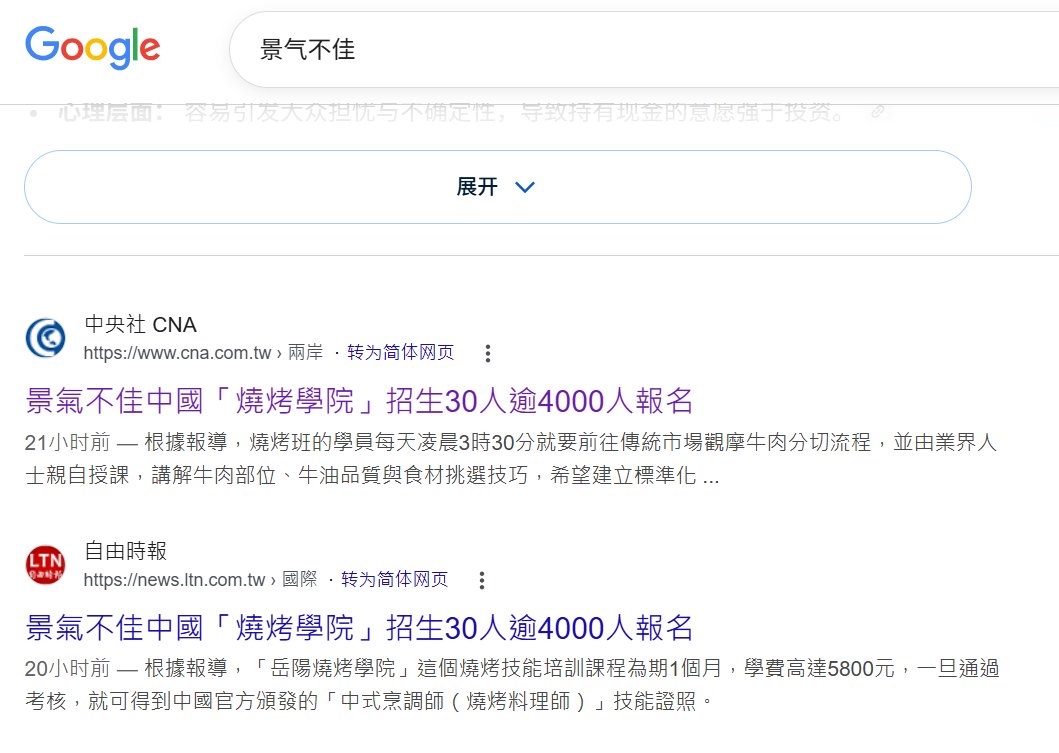This screenshot has height=753, width=1059.
Task: Open the 中央社 CNA source name
Action: tap(140, 325)
